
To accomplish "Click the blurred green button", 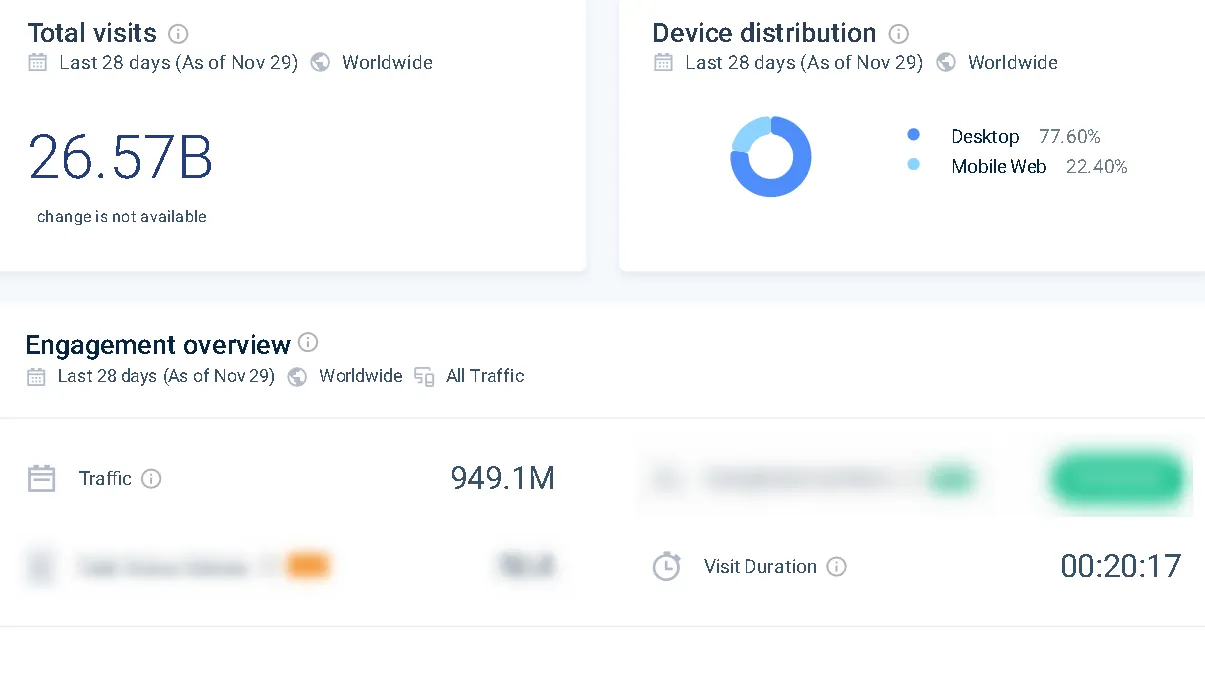I will [x=1118, y=479].
